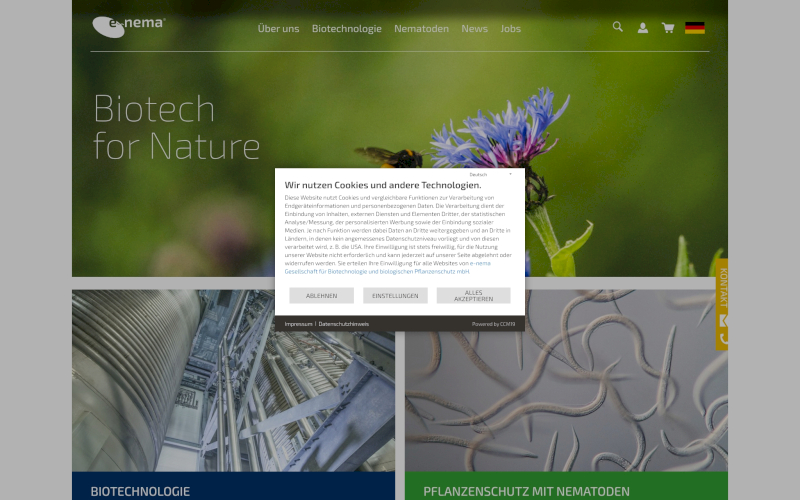800x500 pixels.
Task: Click the German flag language icon
Action: (695, 28)
